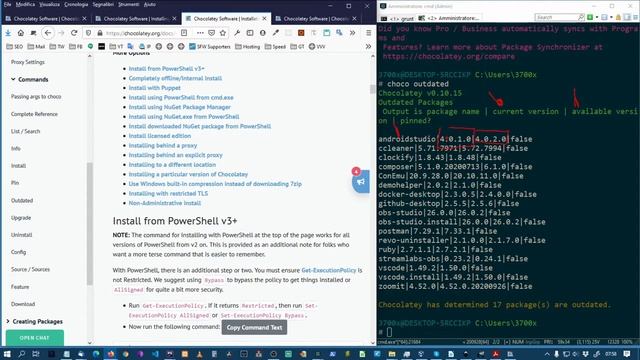Focus the ConEmu Search input field
This screenshot has height=360, width=640.
(556, 17)
